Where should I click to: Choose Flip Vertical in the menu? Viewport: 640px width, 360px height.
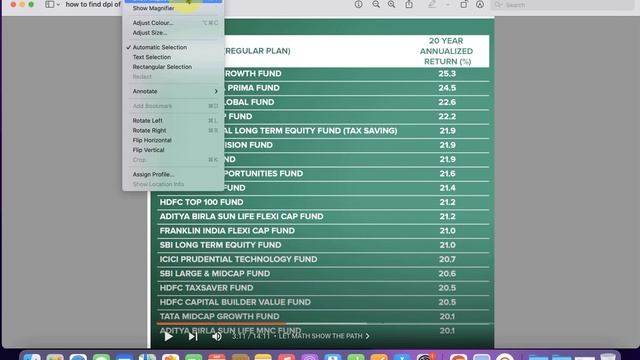pos(173,150)
